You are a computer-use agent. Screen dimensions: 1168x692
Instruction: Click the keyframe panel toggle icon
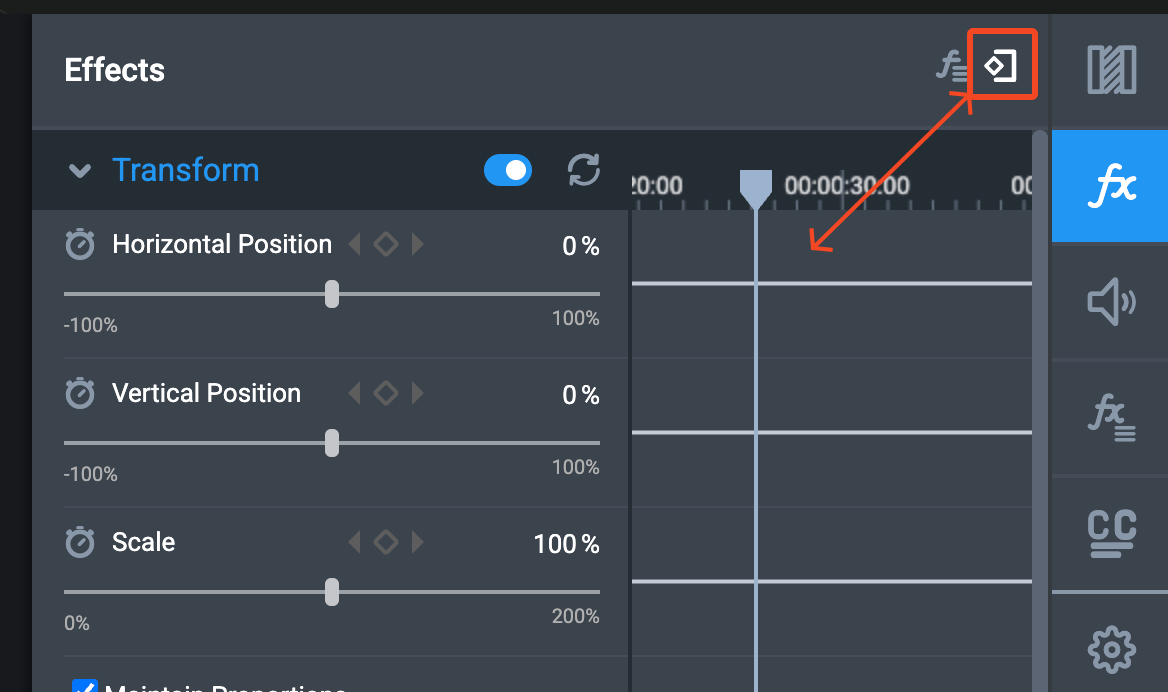[x=1000, y=66]
